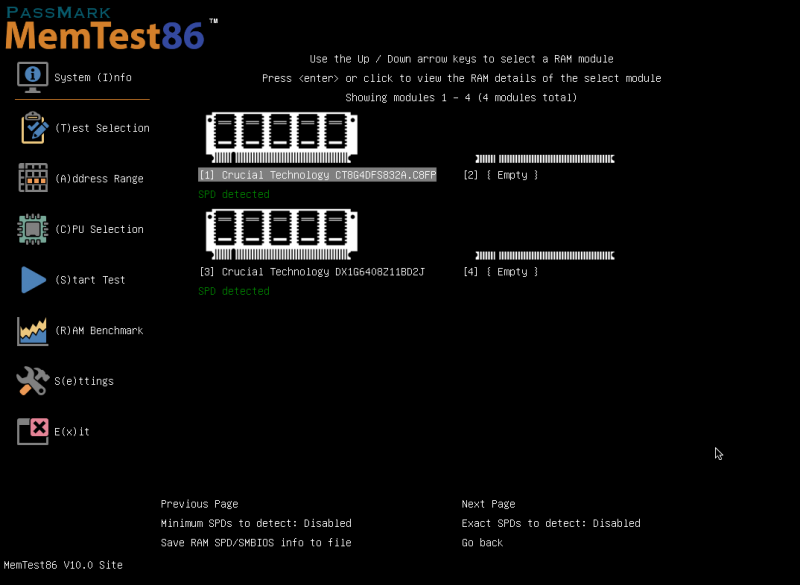Open the (T)est Selection menu label

pos(102,128)
